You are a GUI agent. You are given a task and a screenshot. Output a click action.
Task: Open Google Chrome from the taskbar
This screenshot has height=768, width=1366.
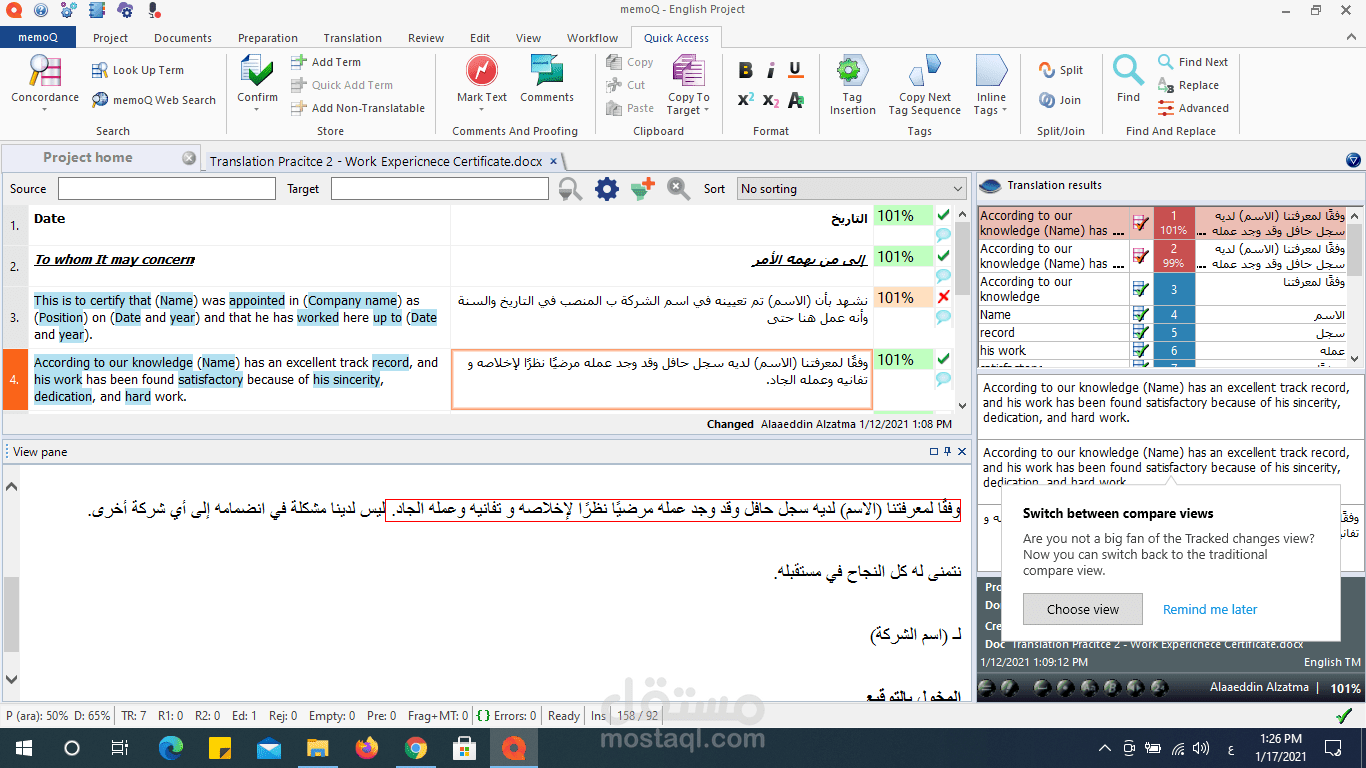[416, 748]
